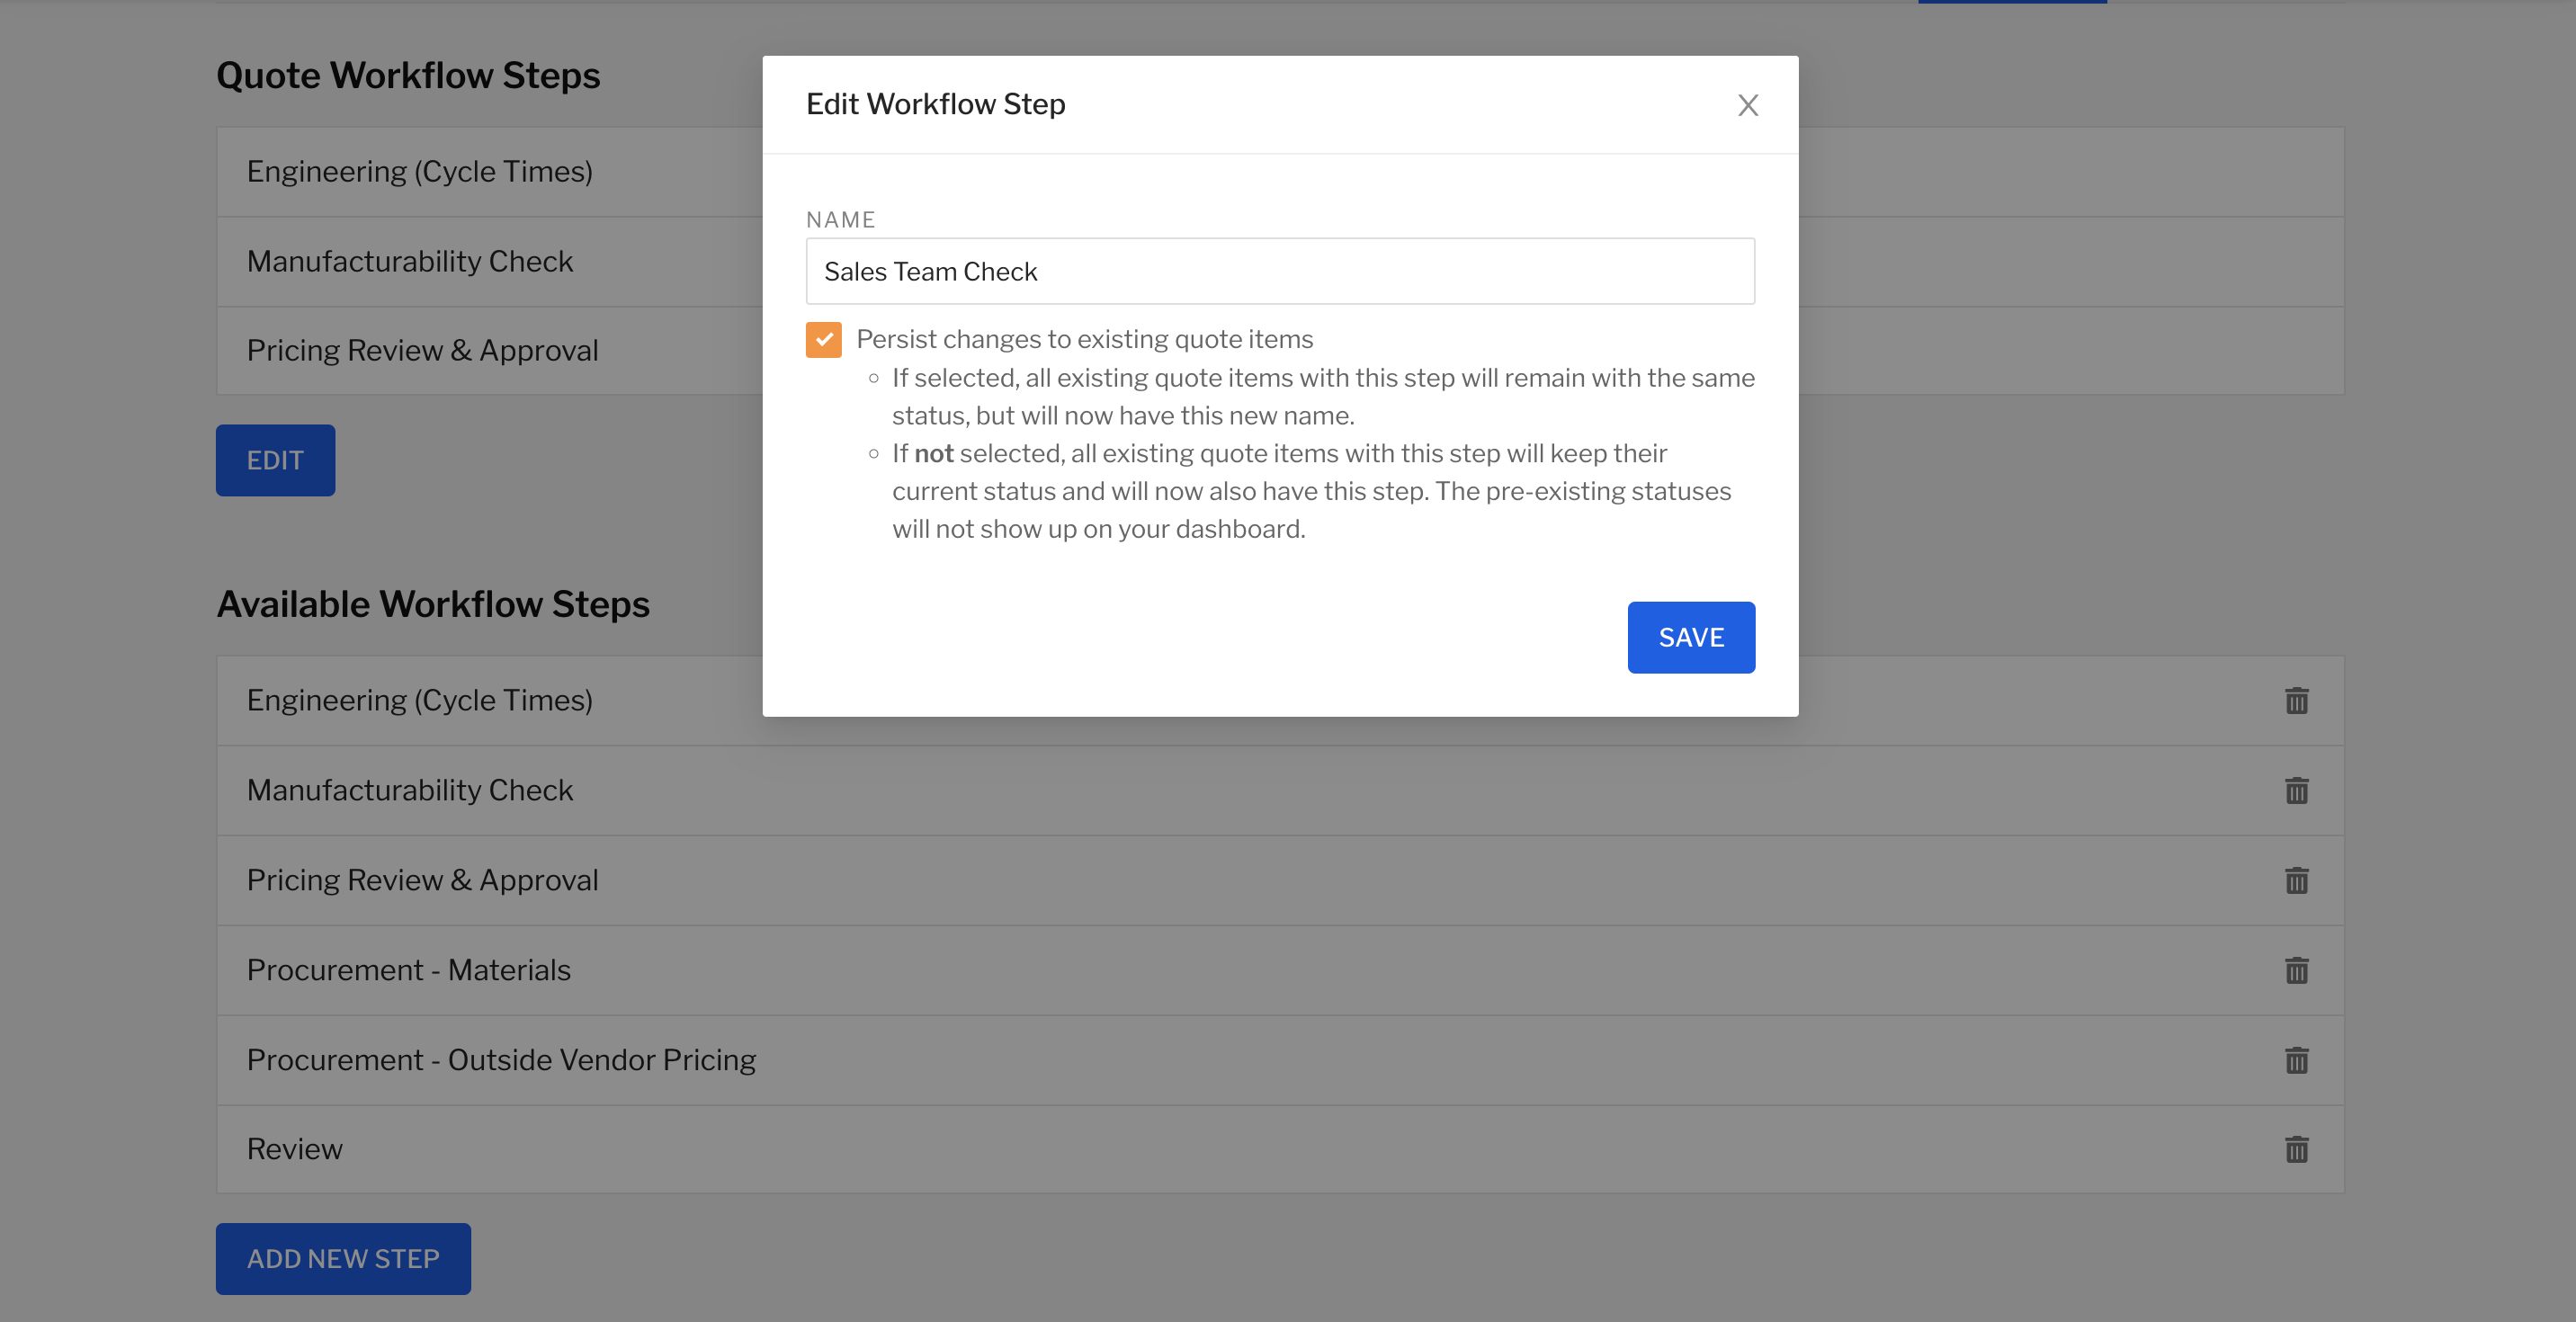The width and height of the screenshot is (2576, 1322).
Task: Delete the "Pricing Review & Approval" available step
Action: tap(2297, 880)
